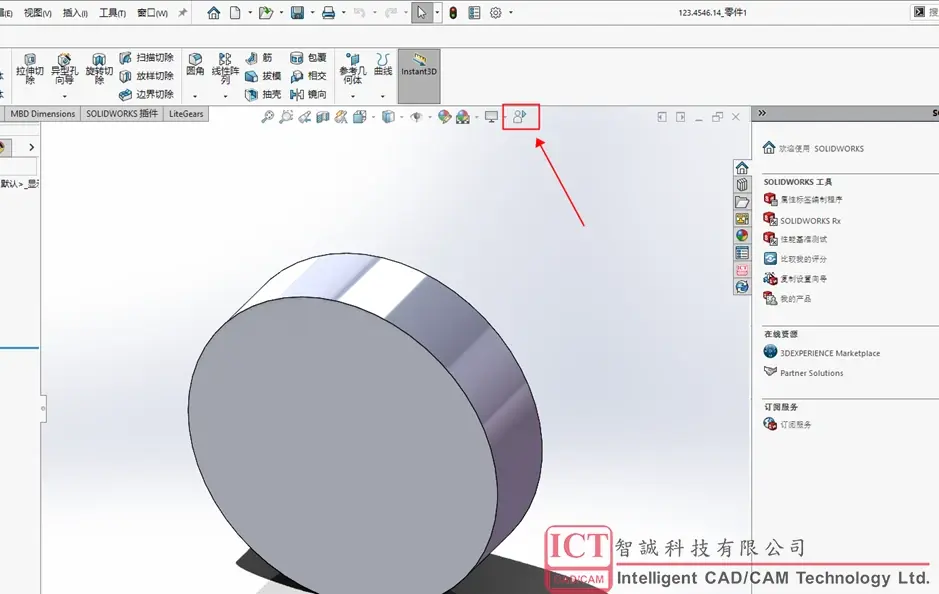
Task: Click 曲线 curves tool
Action: point(383,65)
